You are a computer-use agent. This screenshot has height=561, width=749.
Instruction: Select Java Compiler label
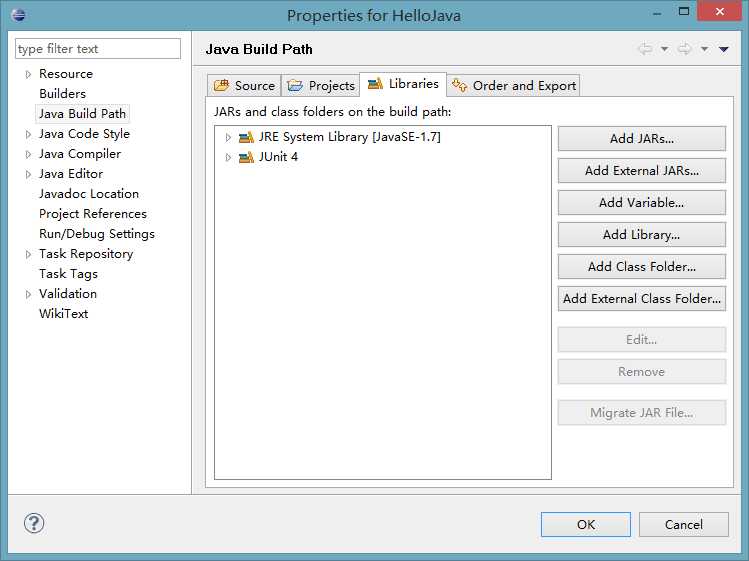point(80,154)
